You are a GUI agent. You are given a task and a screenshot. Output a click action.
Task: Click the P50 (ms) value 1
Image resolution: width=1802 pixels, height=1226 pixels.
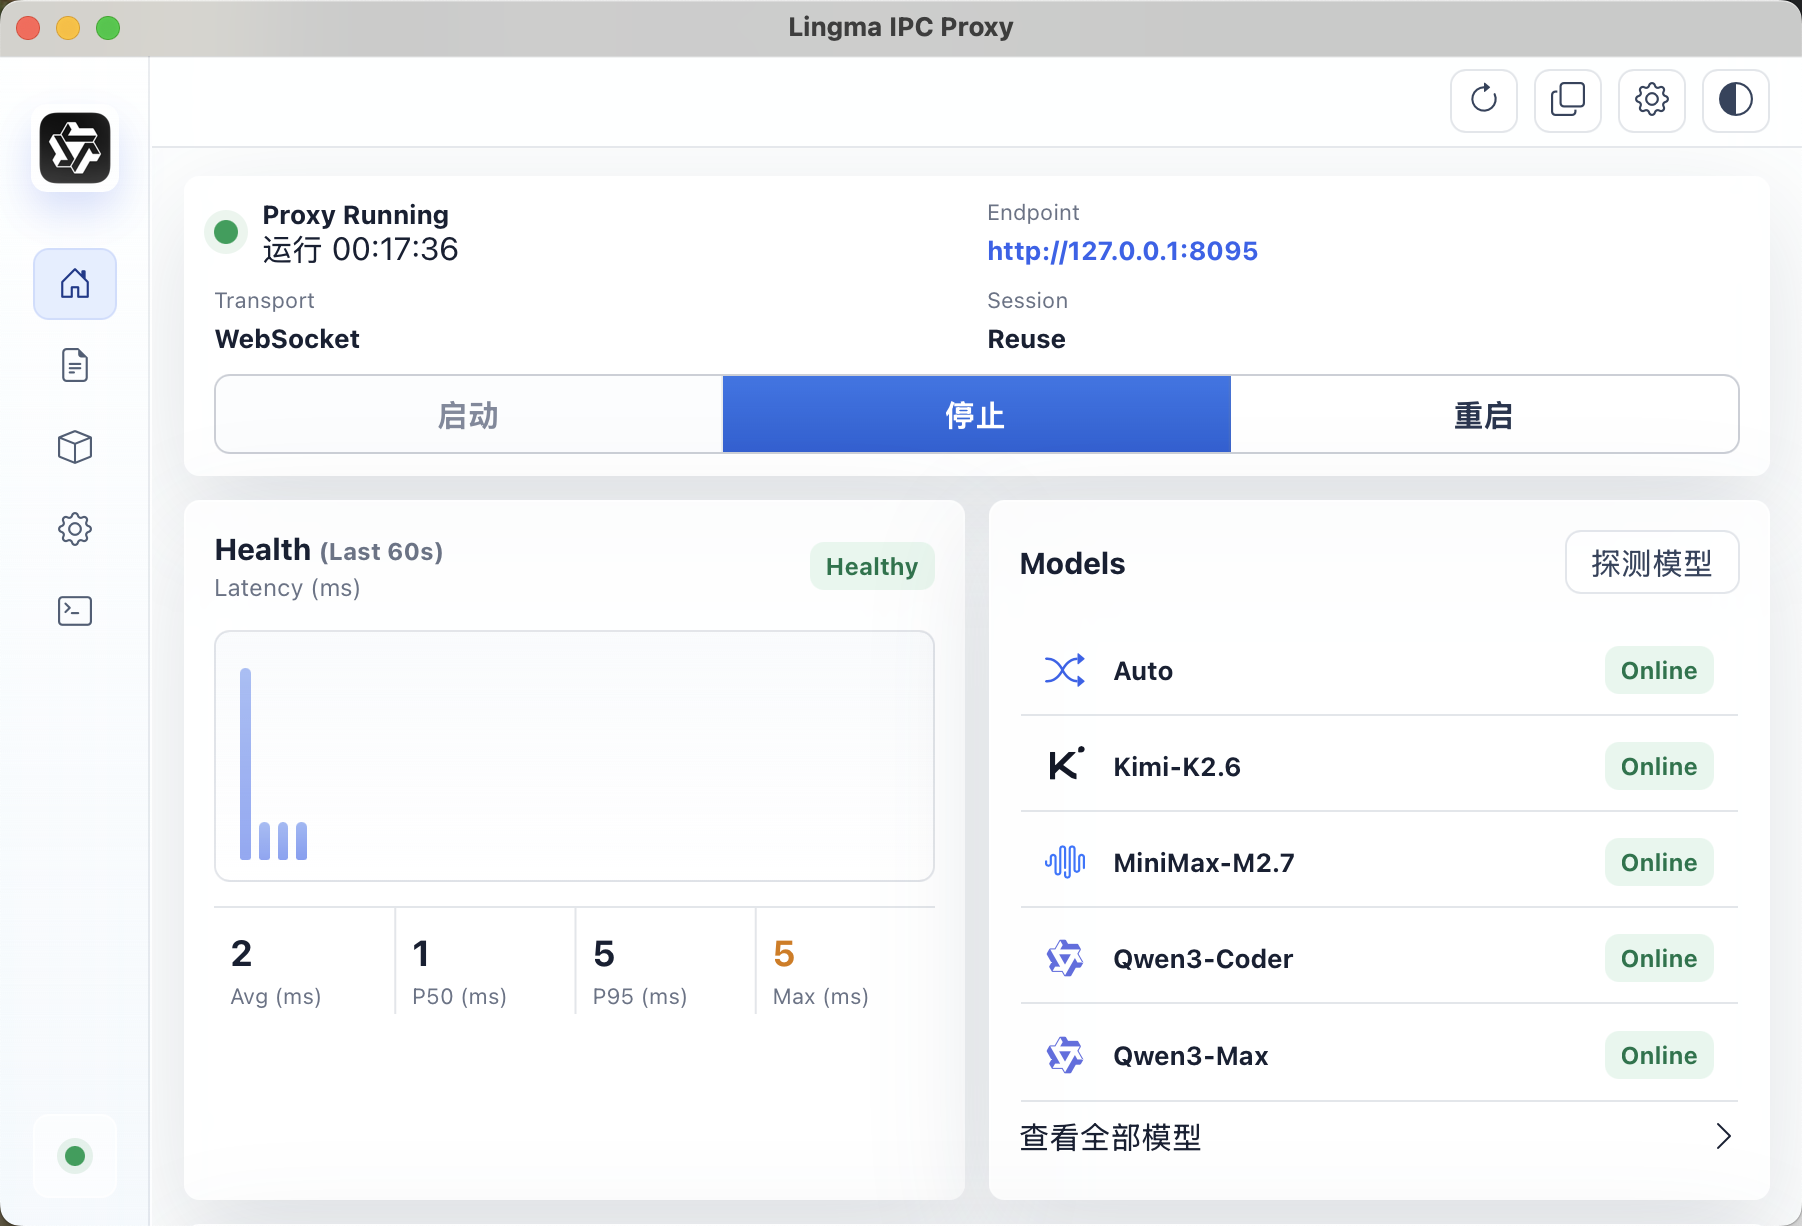[421, 954]
